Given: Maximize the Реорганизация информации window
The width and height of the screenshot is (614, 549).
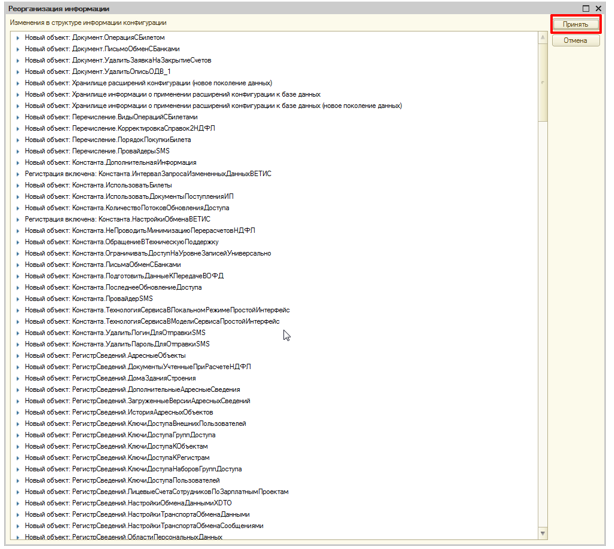Looking at the screenshot, I should point(585,7).
